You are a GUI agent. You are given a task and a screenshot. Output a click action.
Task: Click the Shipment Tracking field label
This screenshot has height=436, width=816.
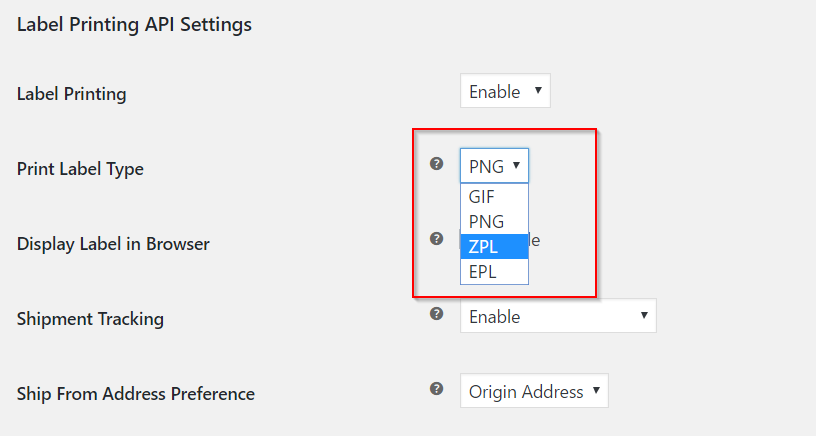click(x=90, y=319)
